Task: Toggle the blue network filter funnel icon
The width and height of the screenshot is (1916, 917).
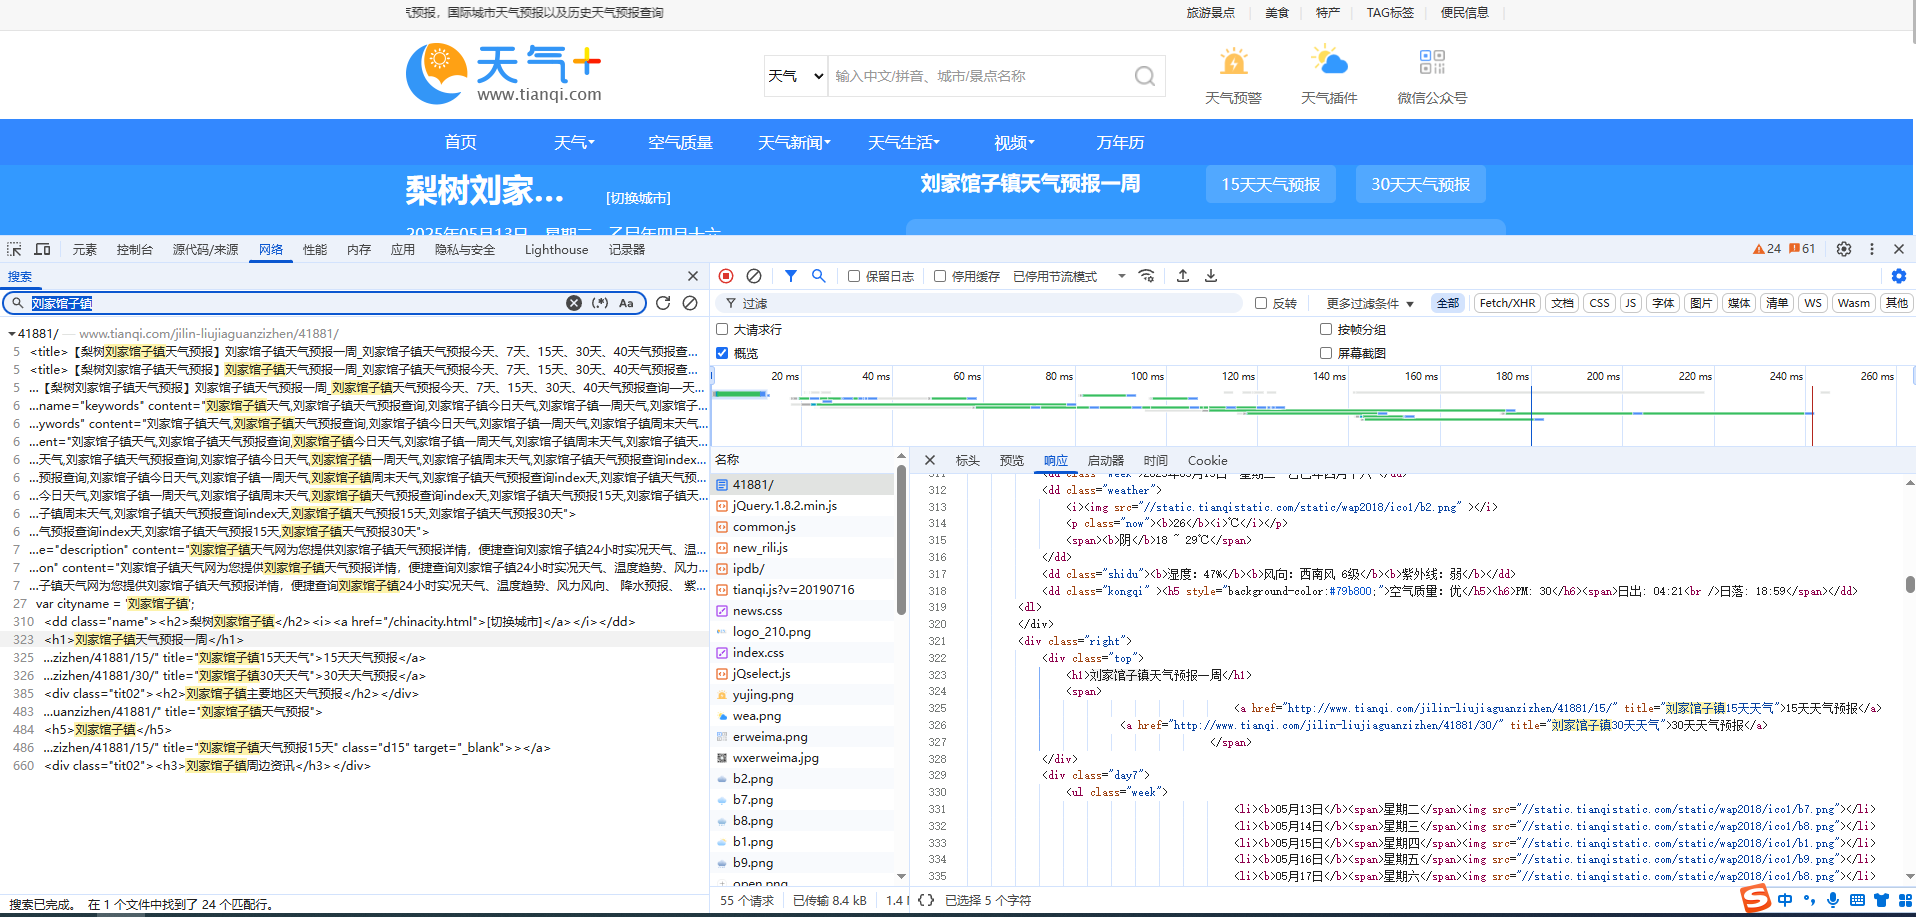Action: click(x=791, y=276)
